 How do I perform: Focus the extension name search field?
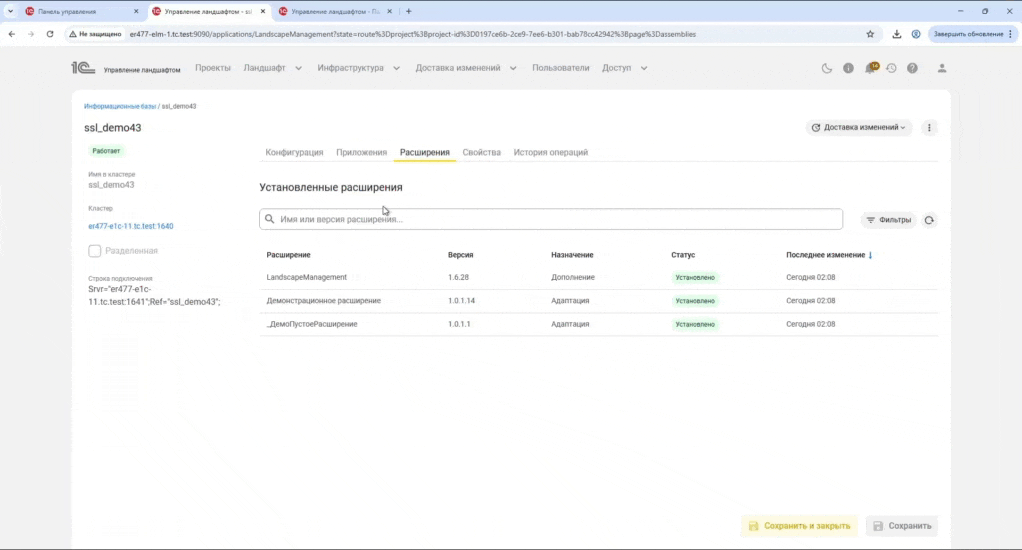(551, 219)
